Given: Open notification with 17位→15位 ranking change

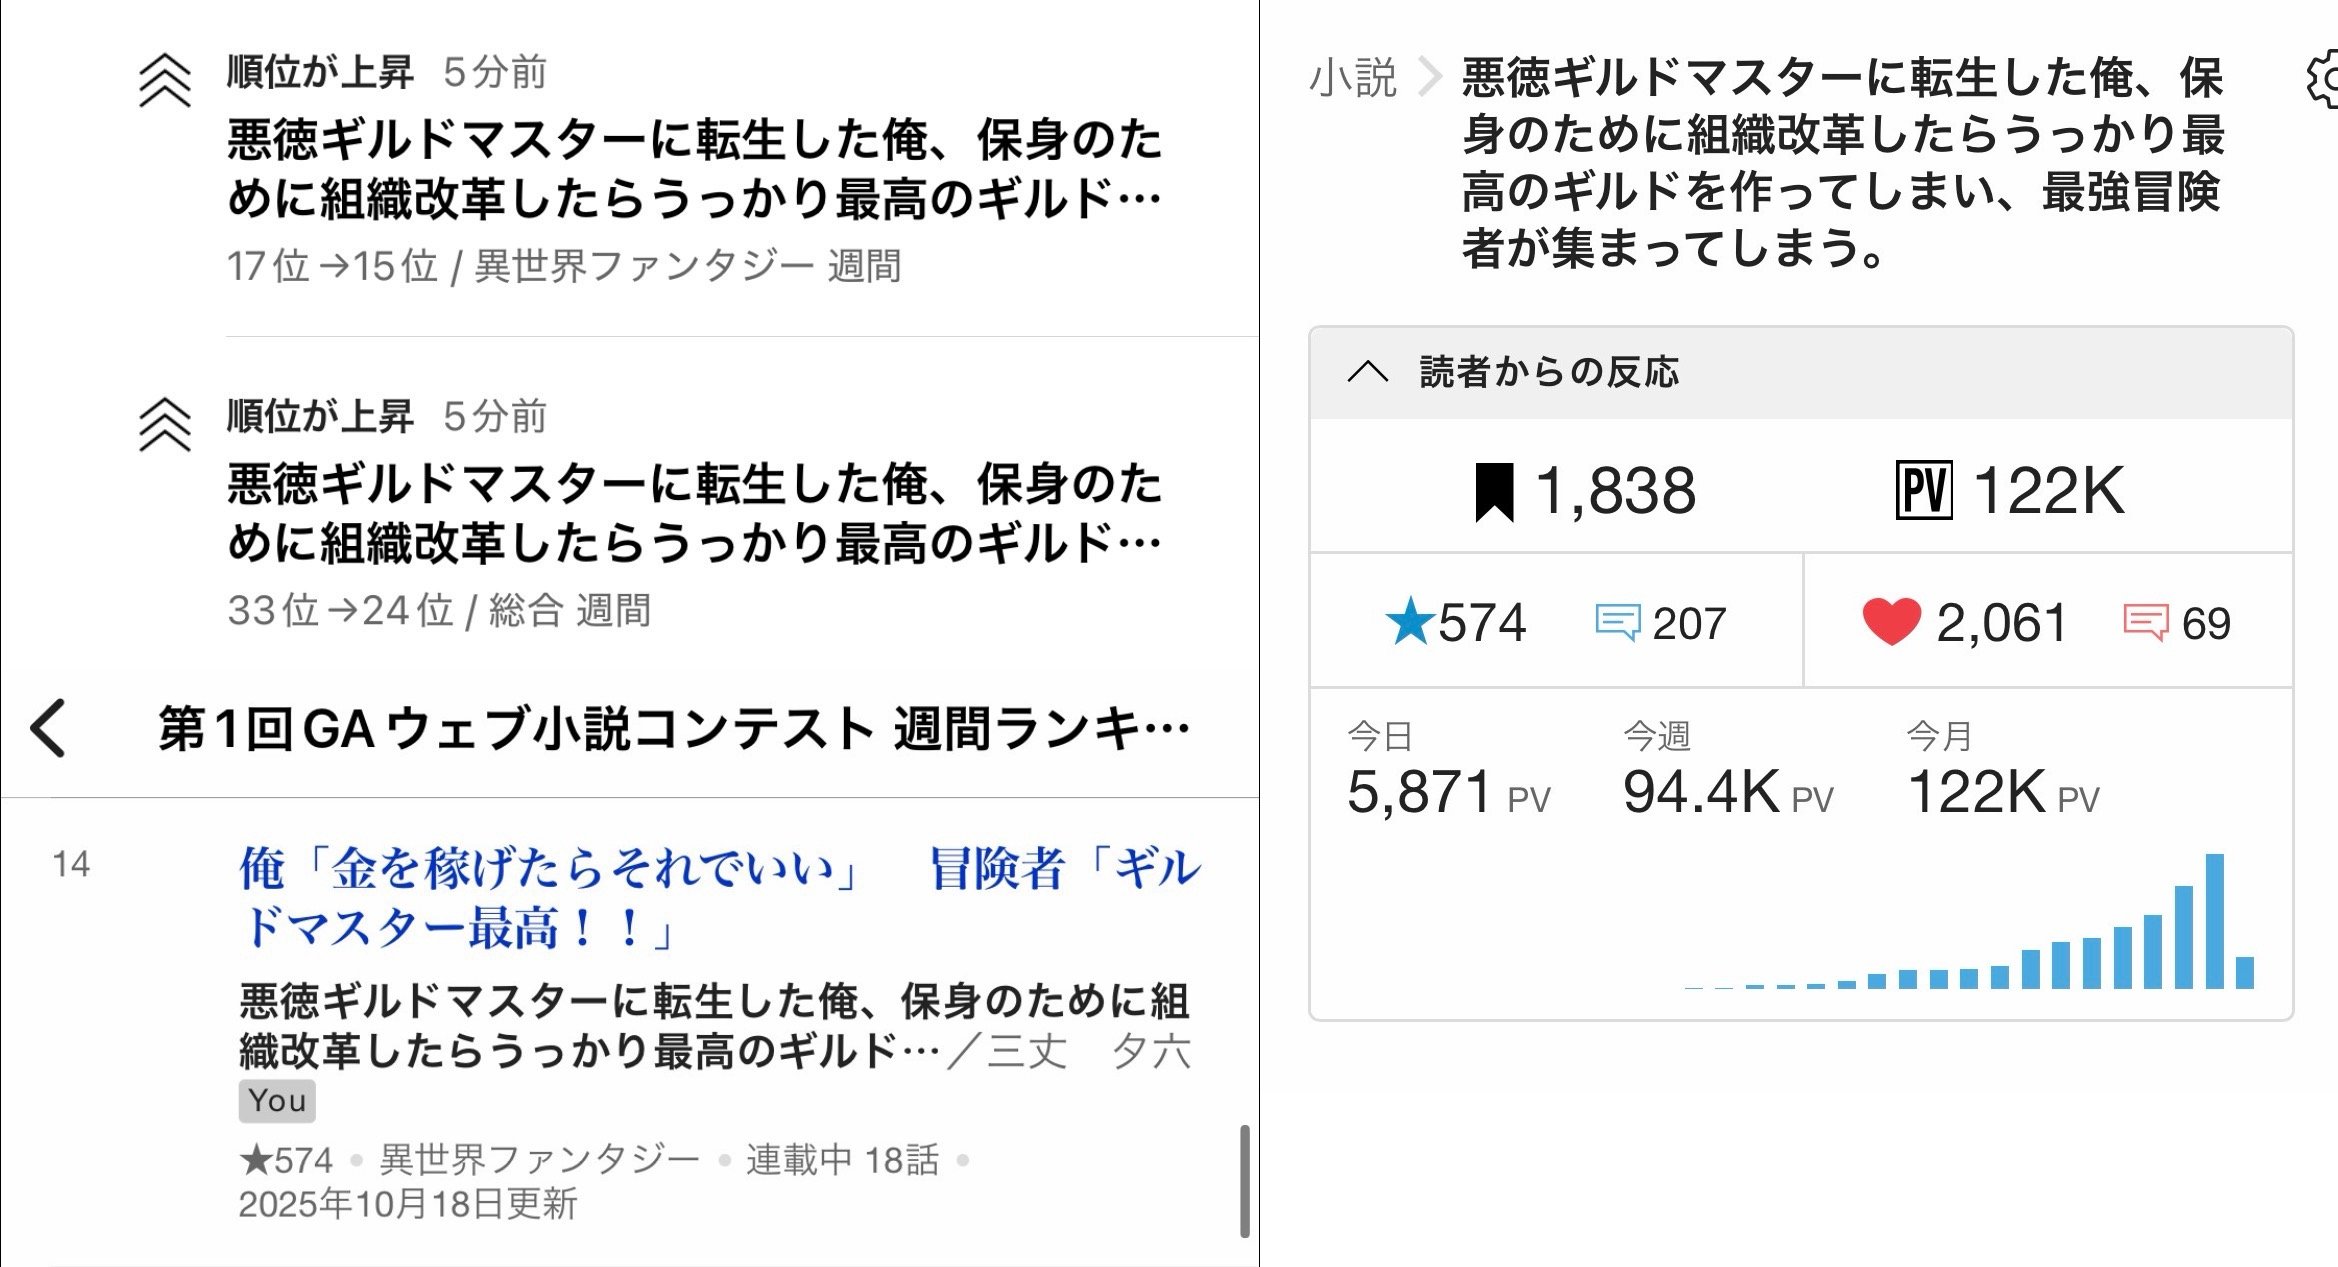Looking at the screenshot, I should (694, 170).
